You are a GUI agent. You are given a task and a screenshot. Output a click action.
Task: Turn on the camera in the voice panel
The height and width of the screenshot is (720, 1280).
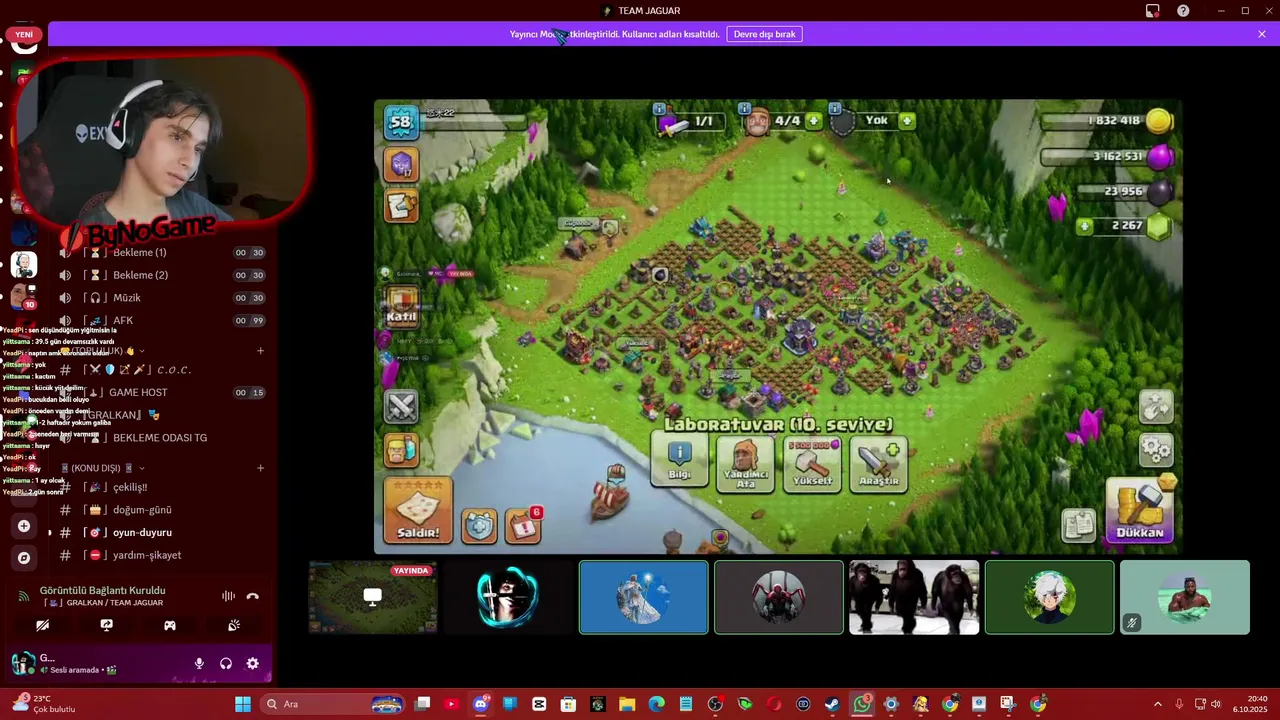(x=42, y=625)
